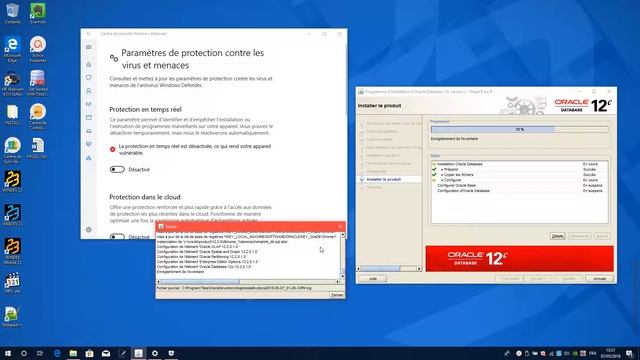Viewport: 640px width, 360px height.
Task: Select the 'Configurer Oracle Base' status row
Action: point(519,185)
